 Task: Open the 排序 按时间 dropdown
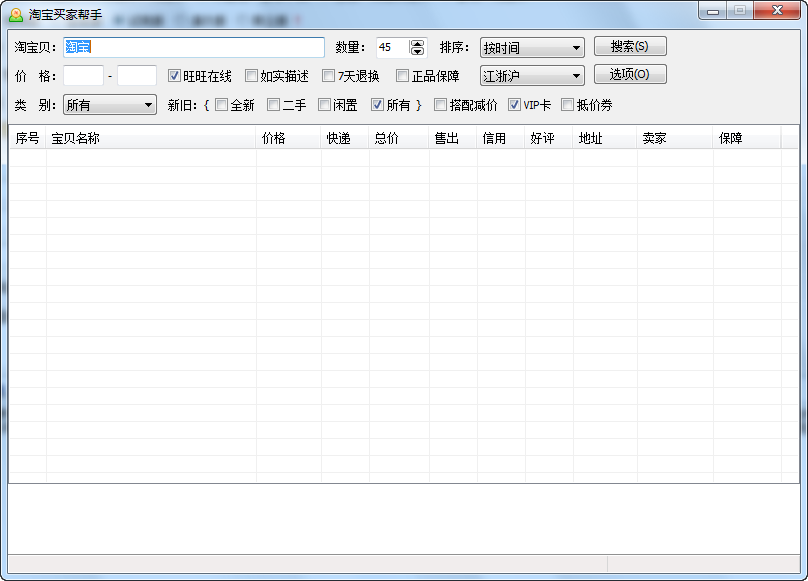click(x=532, y=48)
